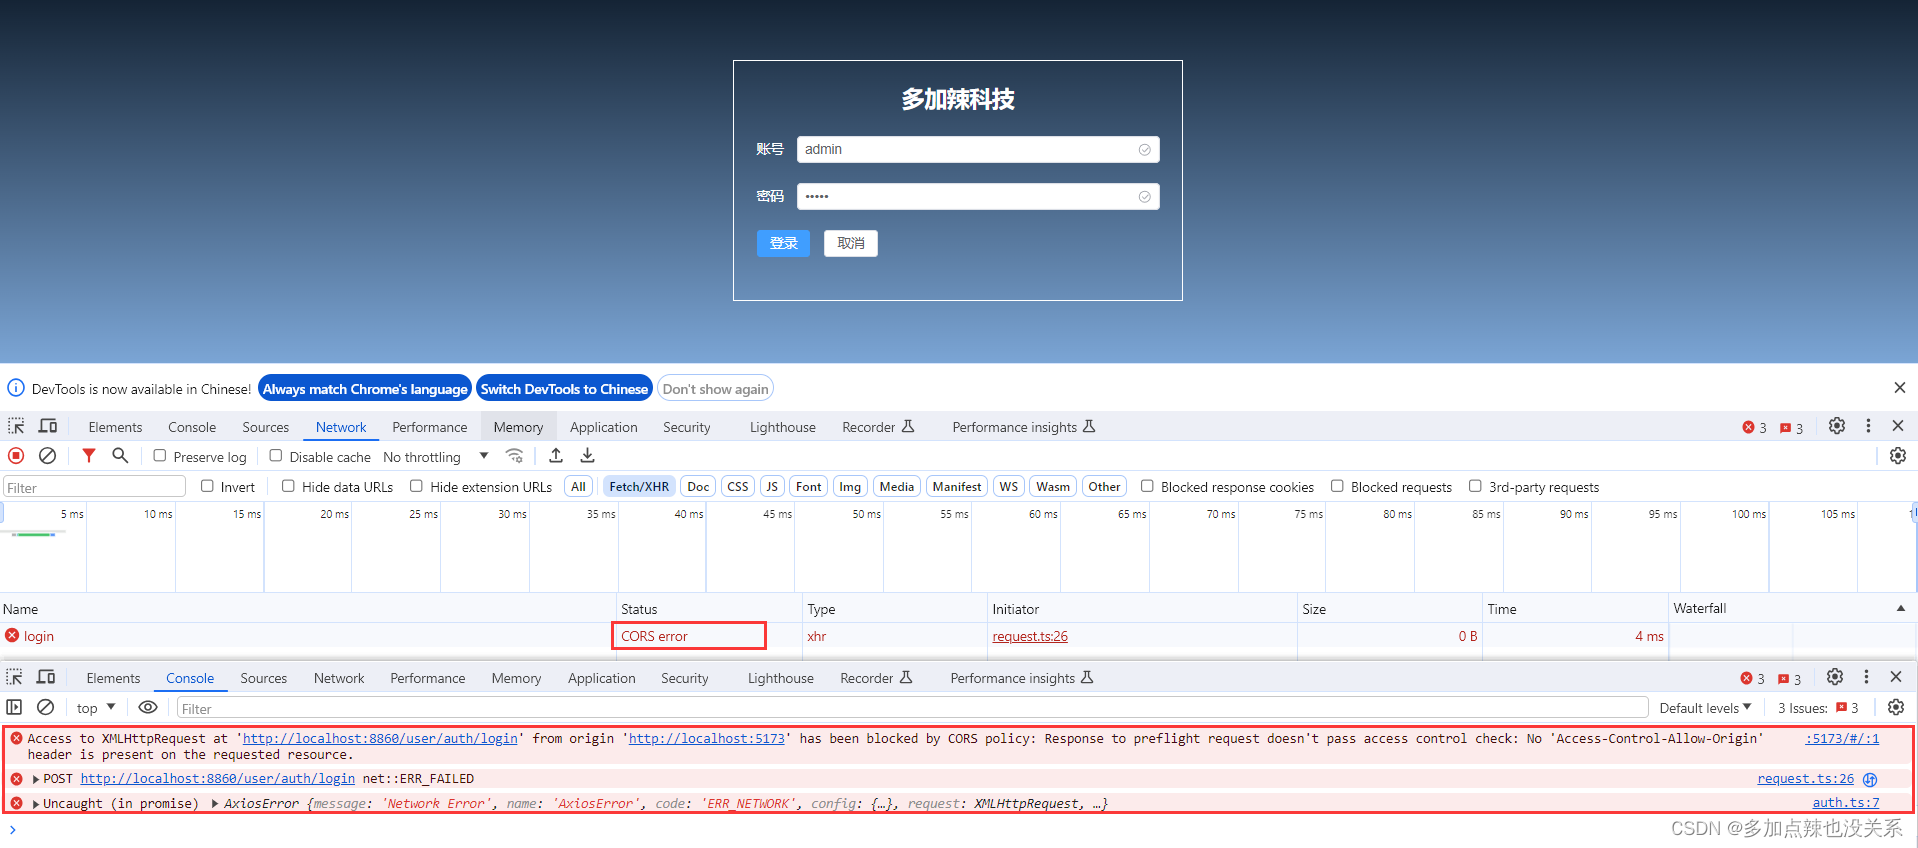Image resolution: width=1918 pixels, height=848 pixels.
Task: Open the Security tab in top DevTools panel
Action: pos(686,427)
